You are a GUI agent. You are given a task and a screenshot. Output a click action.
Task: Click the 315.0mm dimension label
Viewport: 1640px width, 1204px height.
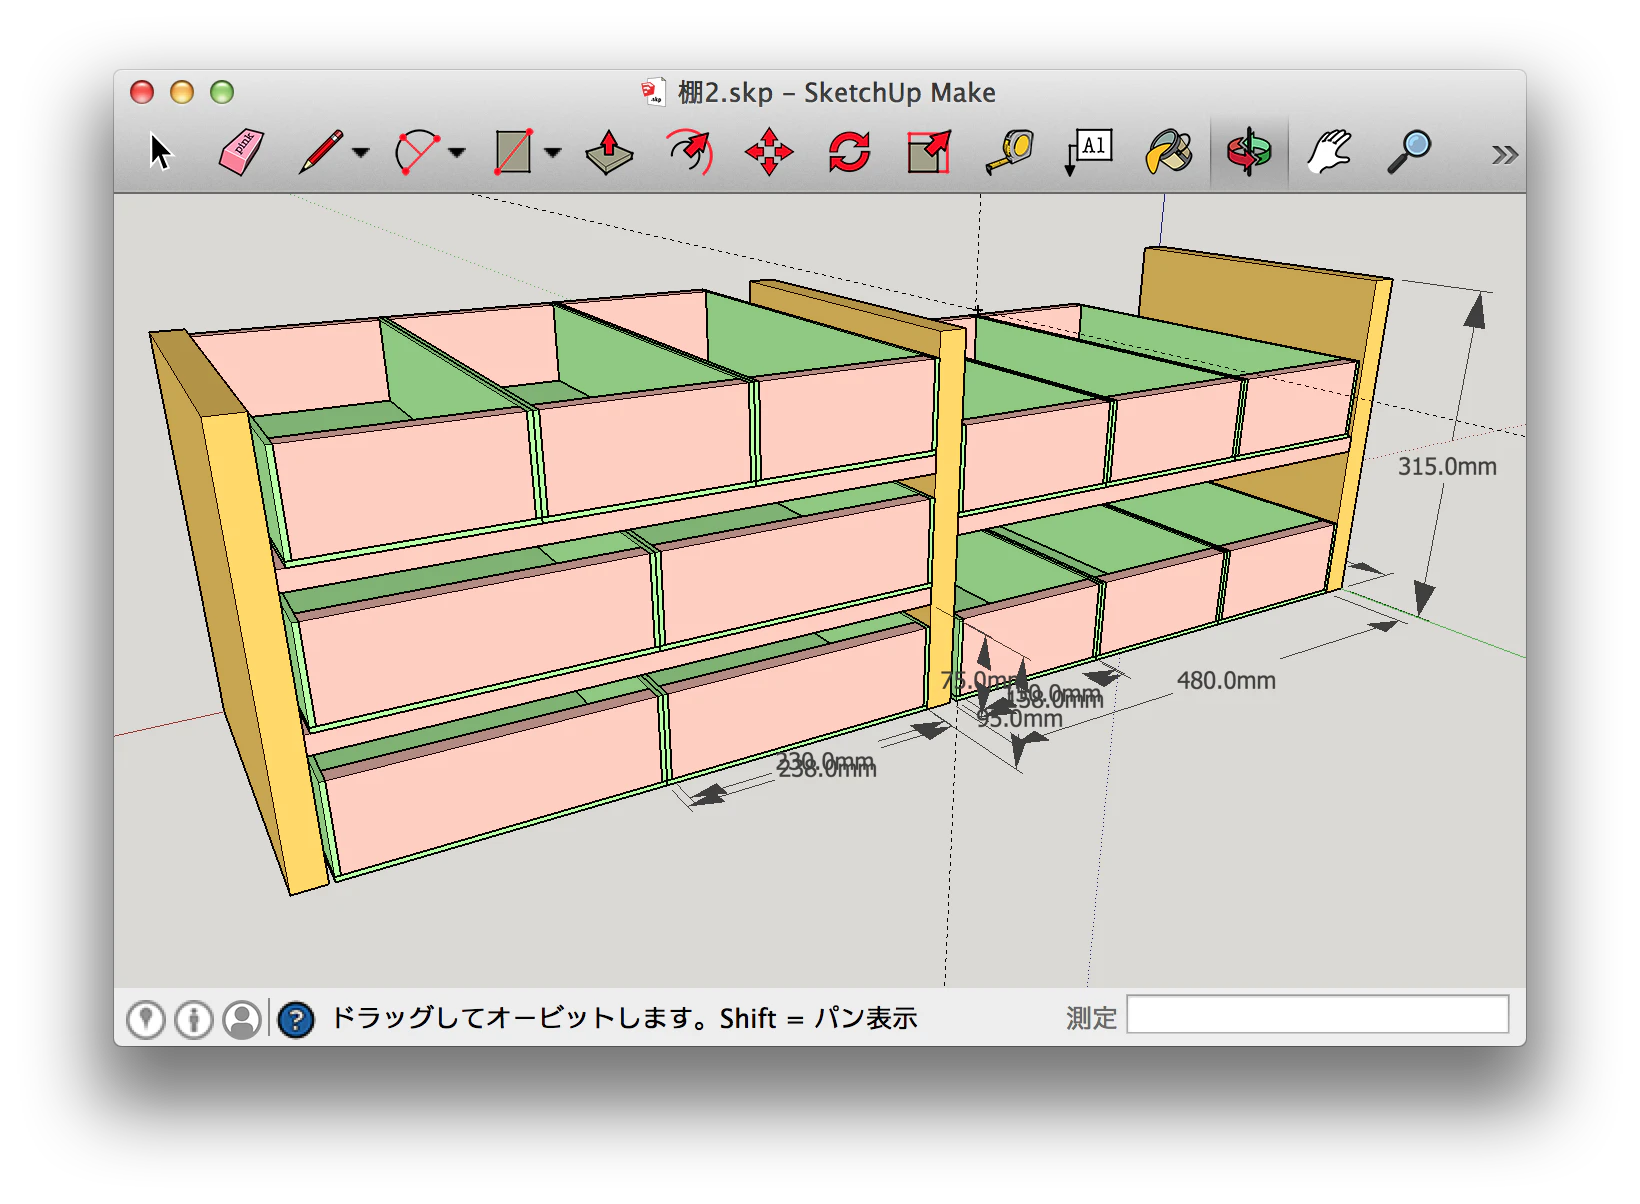(x=1447, y=467)
